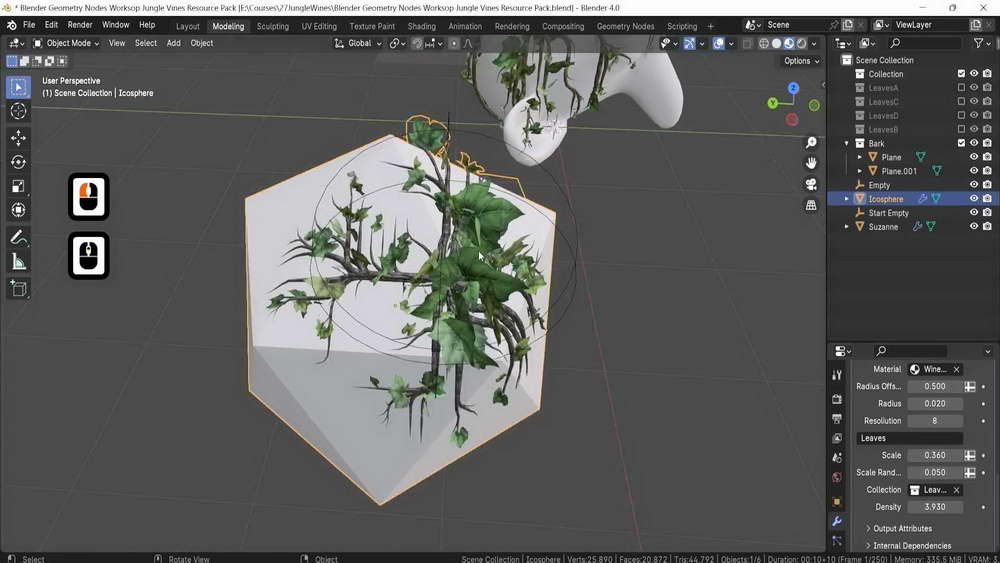This screenshot has height=563, width=1000.
Task: Collapse the Bark collection
Action: coord(847,143)
